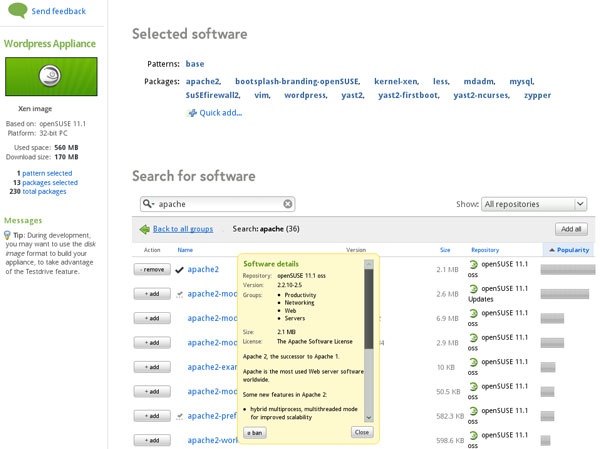Click the ban button in Software details
600x449 pixels.
coord(255,433)
